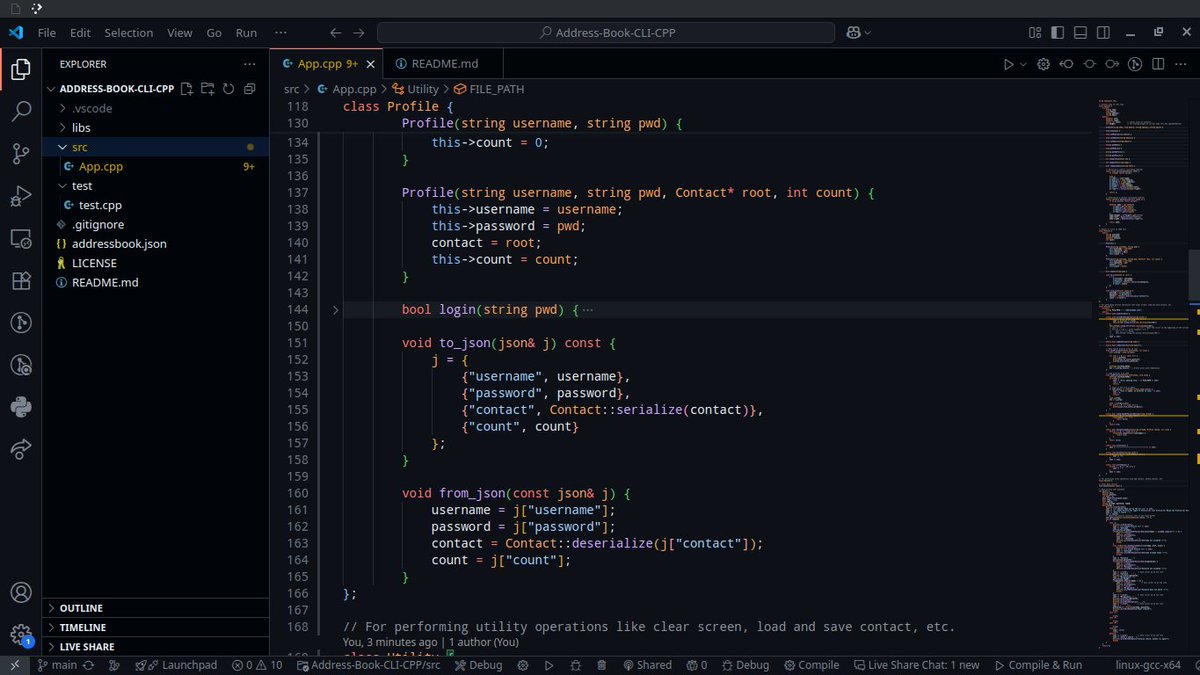Open Customize Layout in title bar
This screenshot has width=1200, height=675.
tap(1036, 32)
